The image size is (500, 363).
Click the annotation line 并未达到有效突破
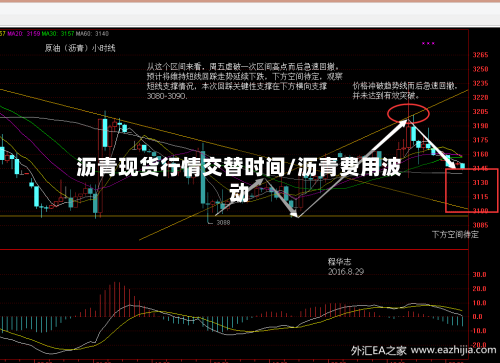[386, 96]
